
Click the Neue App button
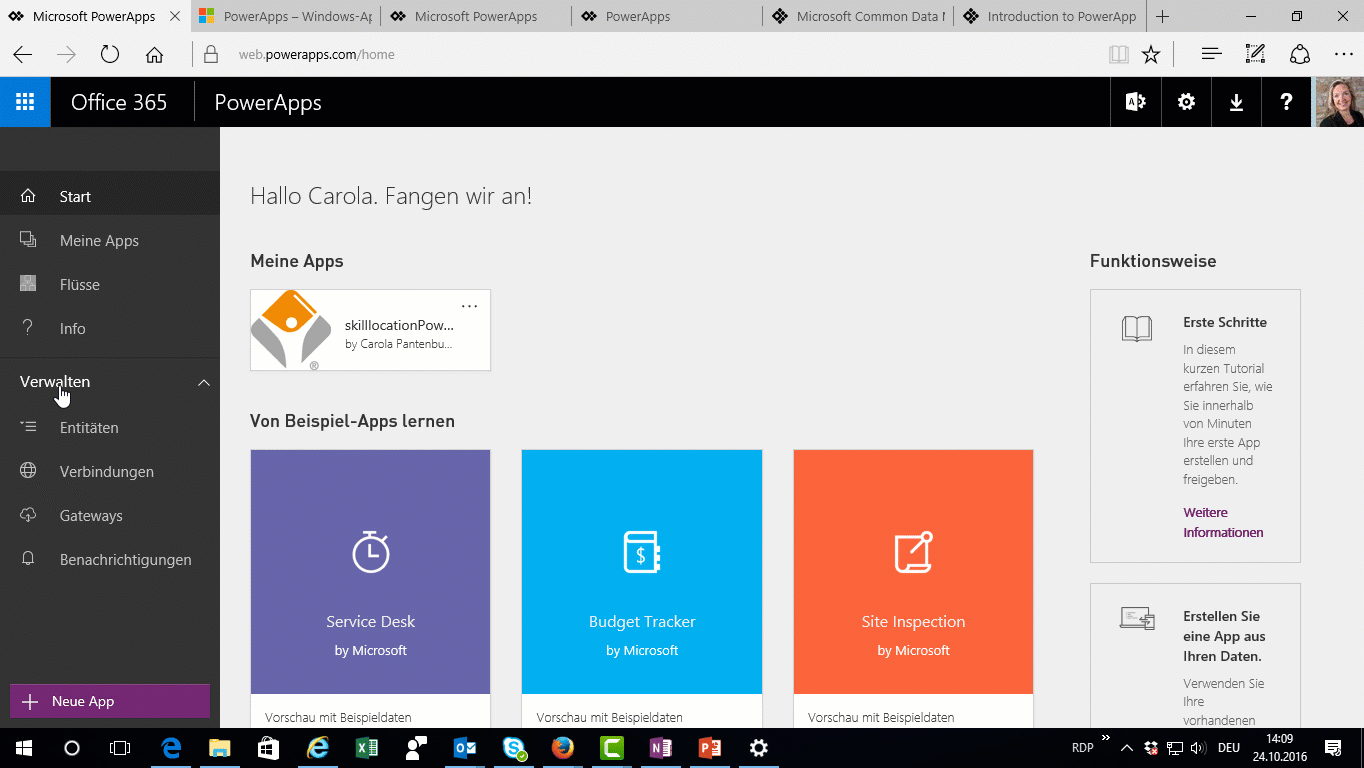click(x=110, y=701)
